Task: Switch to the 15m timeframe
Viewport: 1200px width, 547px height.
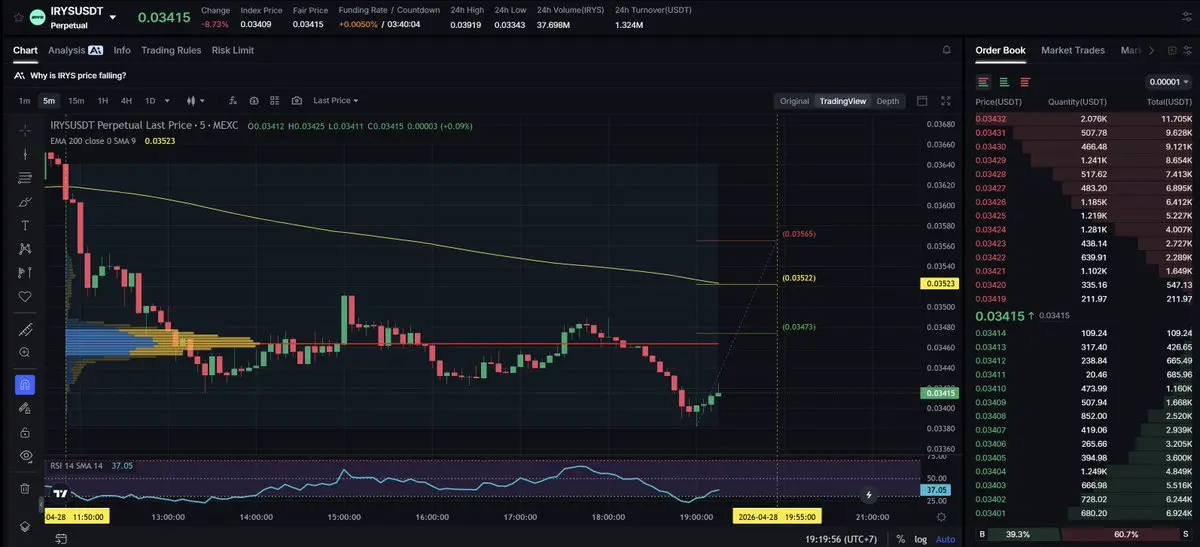Action: coord(76,101)
